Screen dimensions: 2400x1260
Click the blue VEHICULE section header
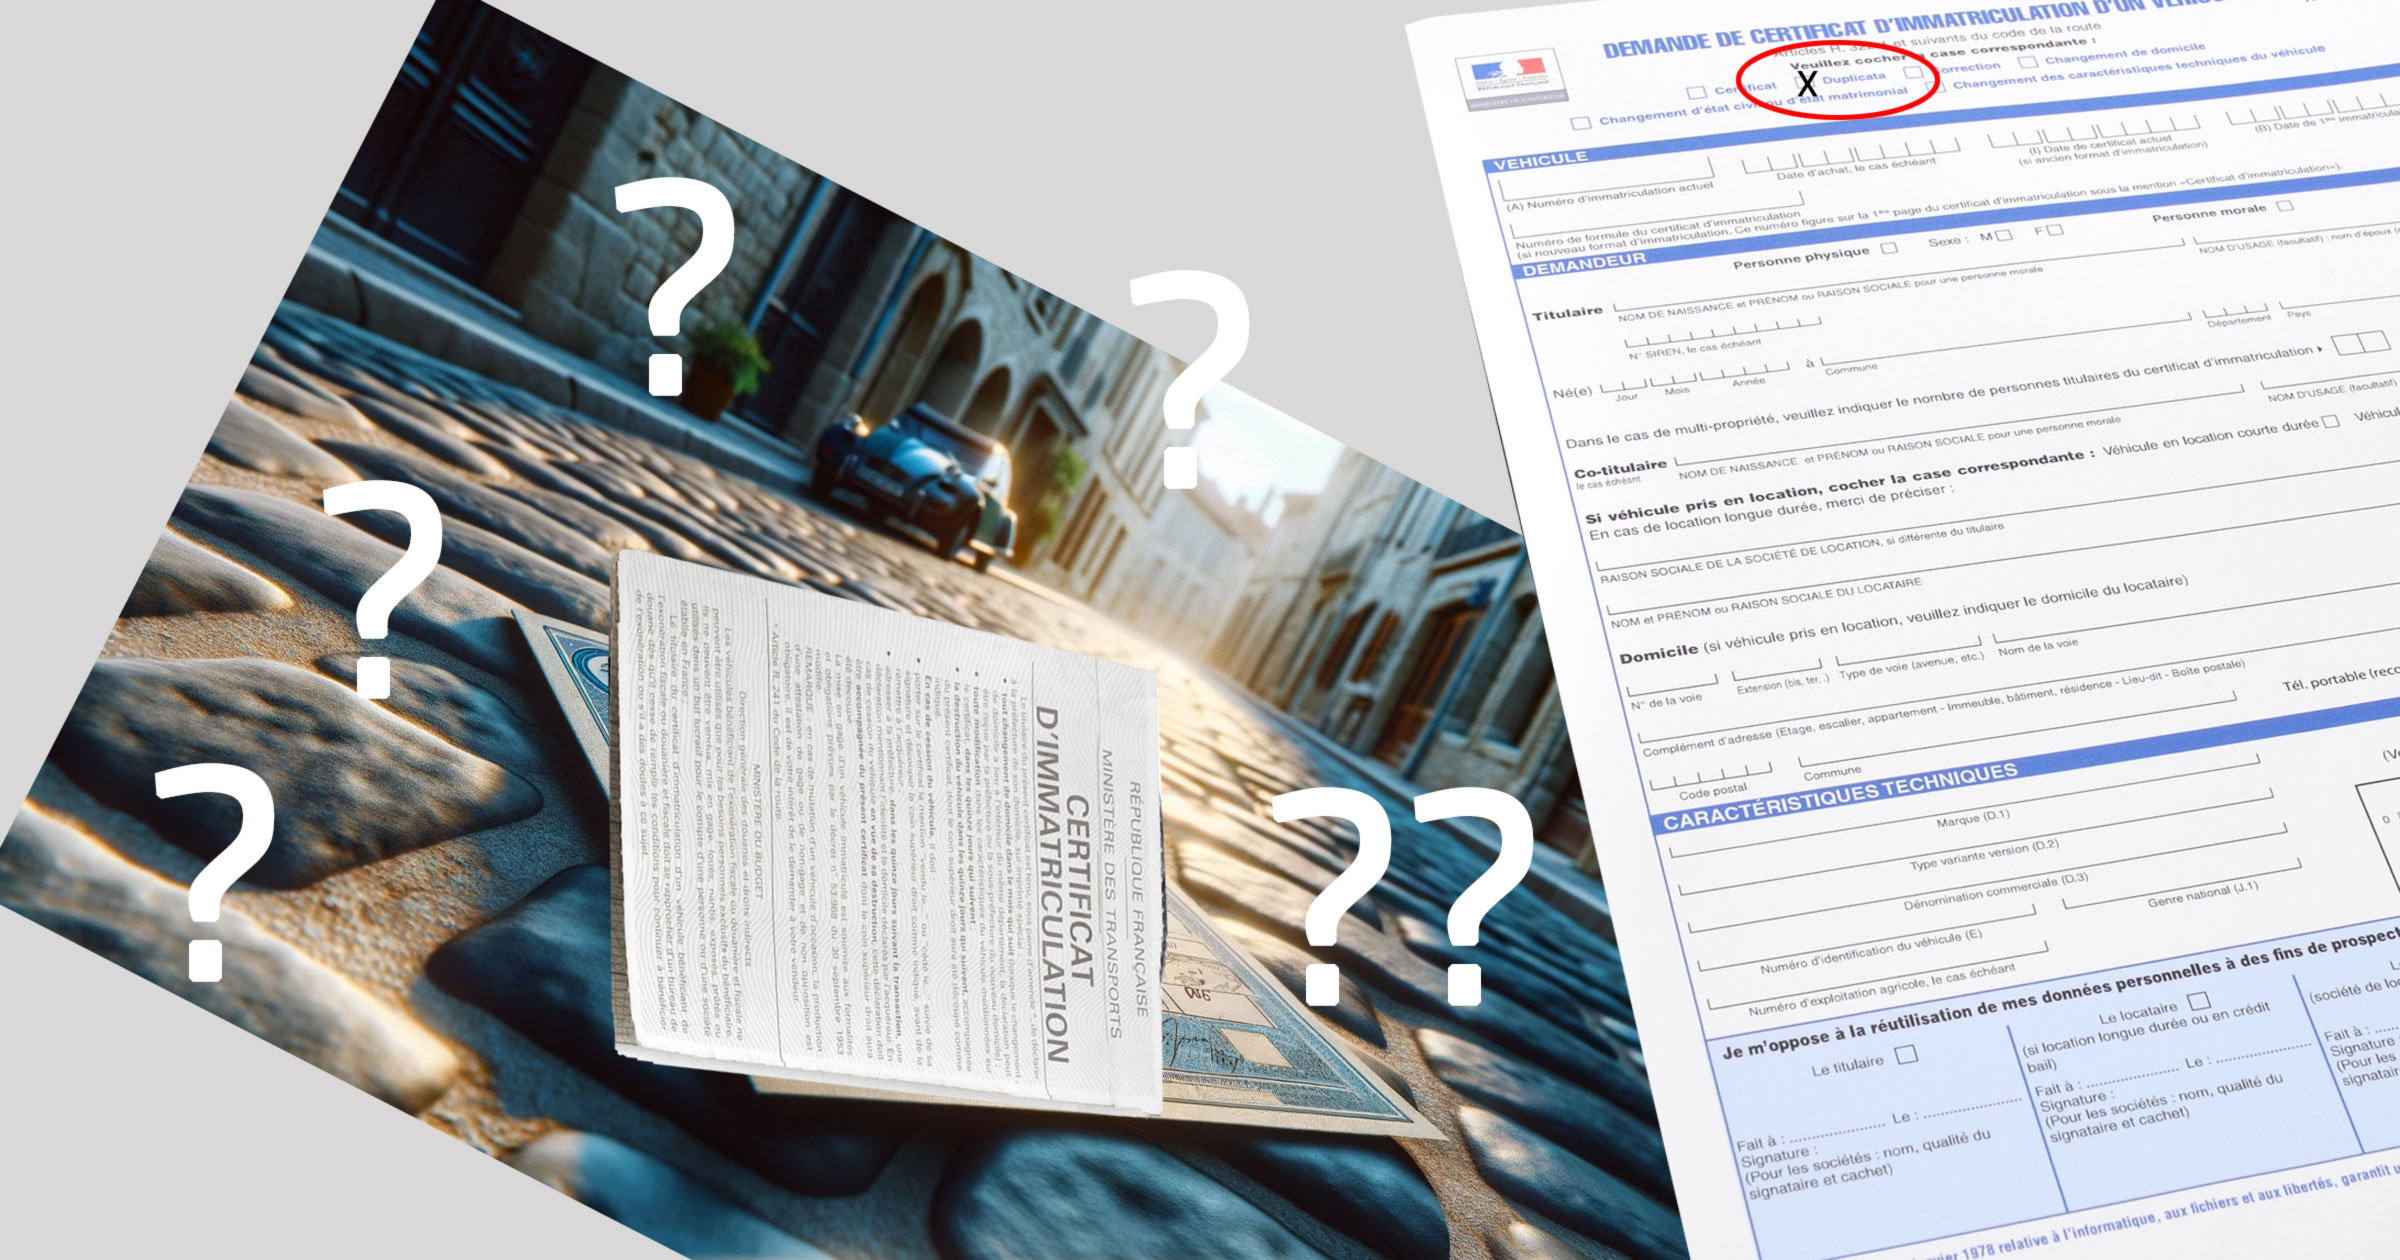click(1540, 160)
